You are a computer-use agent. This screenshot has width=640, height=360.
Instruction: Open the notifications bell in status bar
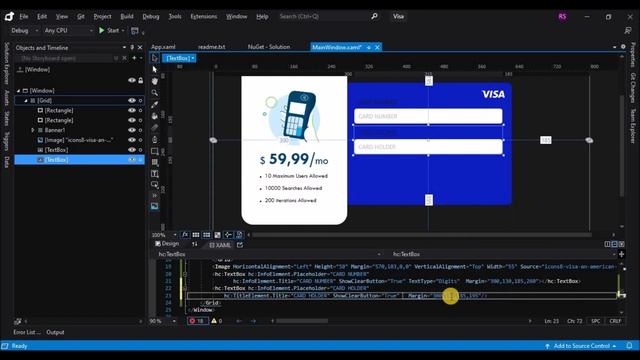point(629,346)
